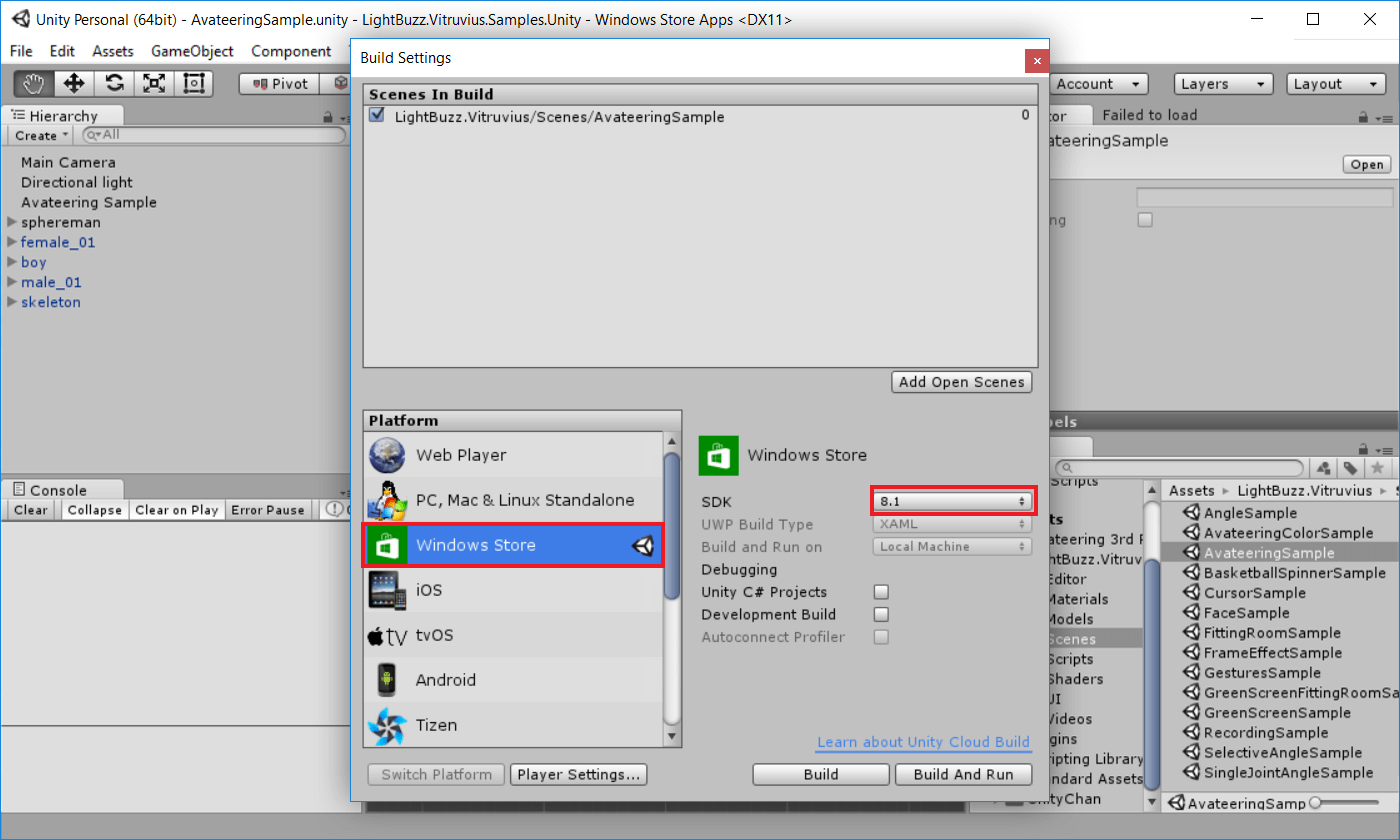This screenshot has height=840, width=1400.
Task: Open the Assets menu
Action: pos(113,51)
